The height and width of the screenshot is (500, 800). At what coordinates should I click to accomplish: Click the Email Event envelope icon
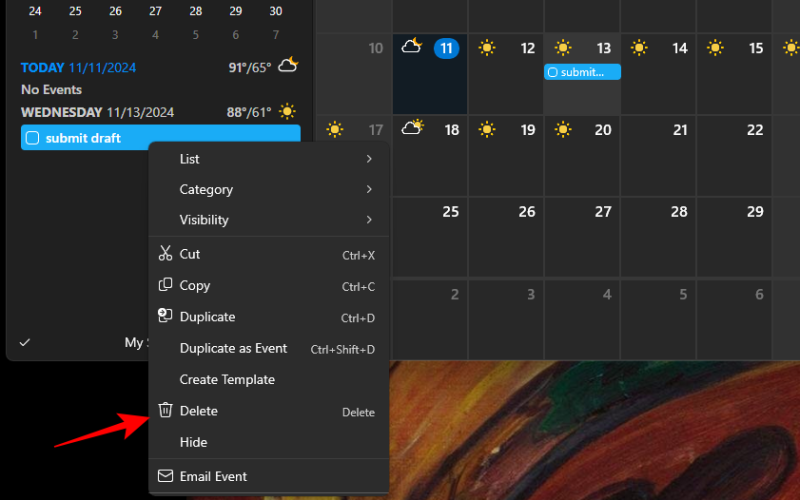point(166,476)
